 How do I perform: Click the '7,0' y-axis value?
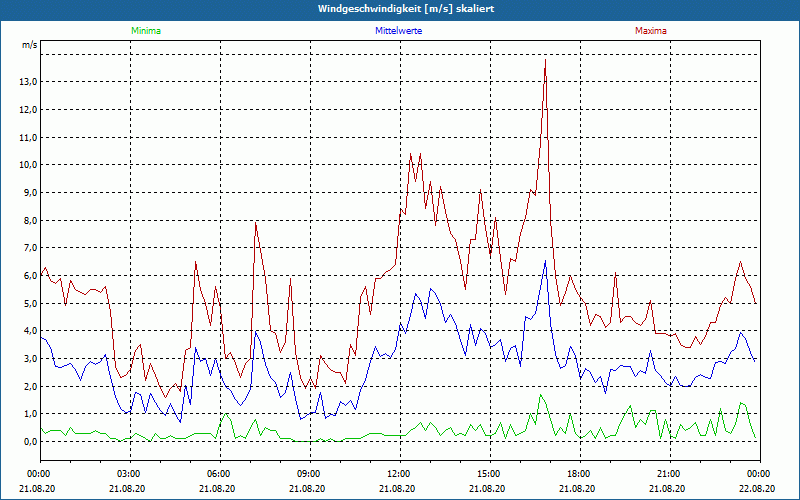[x=31, y=248]
